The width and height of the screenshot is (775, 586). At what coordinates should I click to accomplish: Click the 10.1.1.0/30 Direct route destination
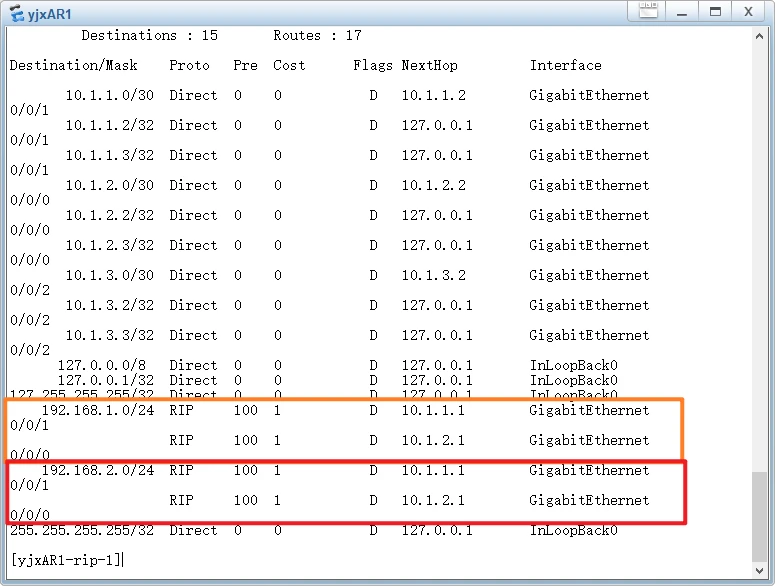(x=109, y=95)
